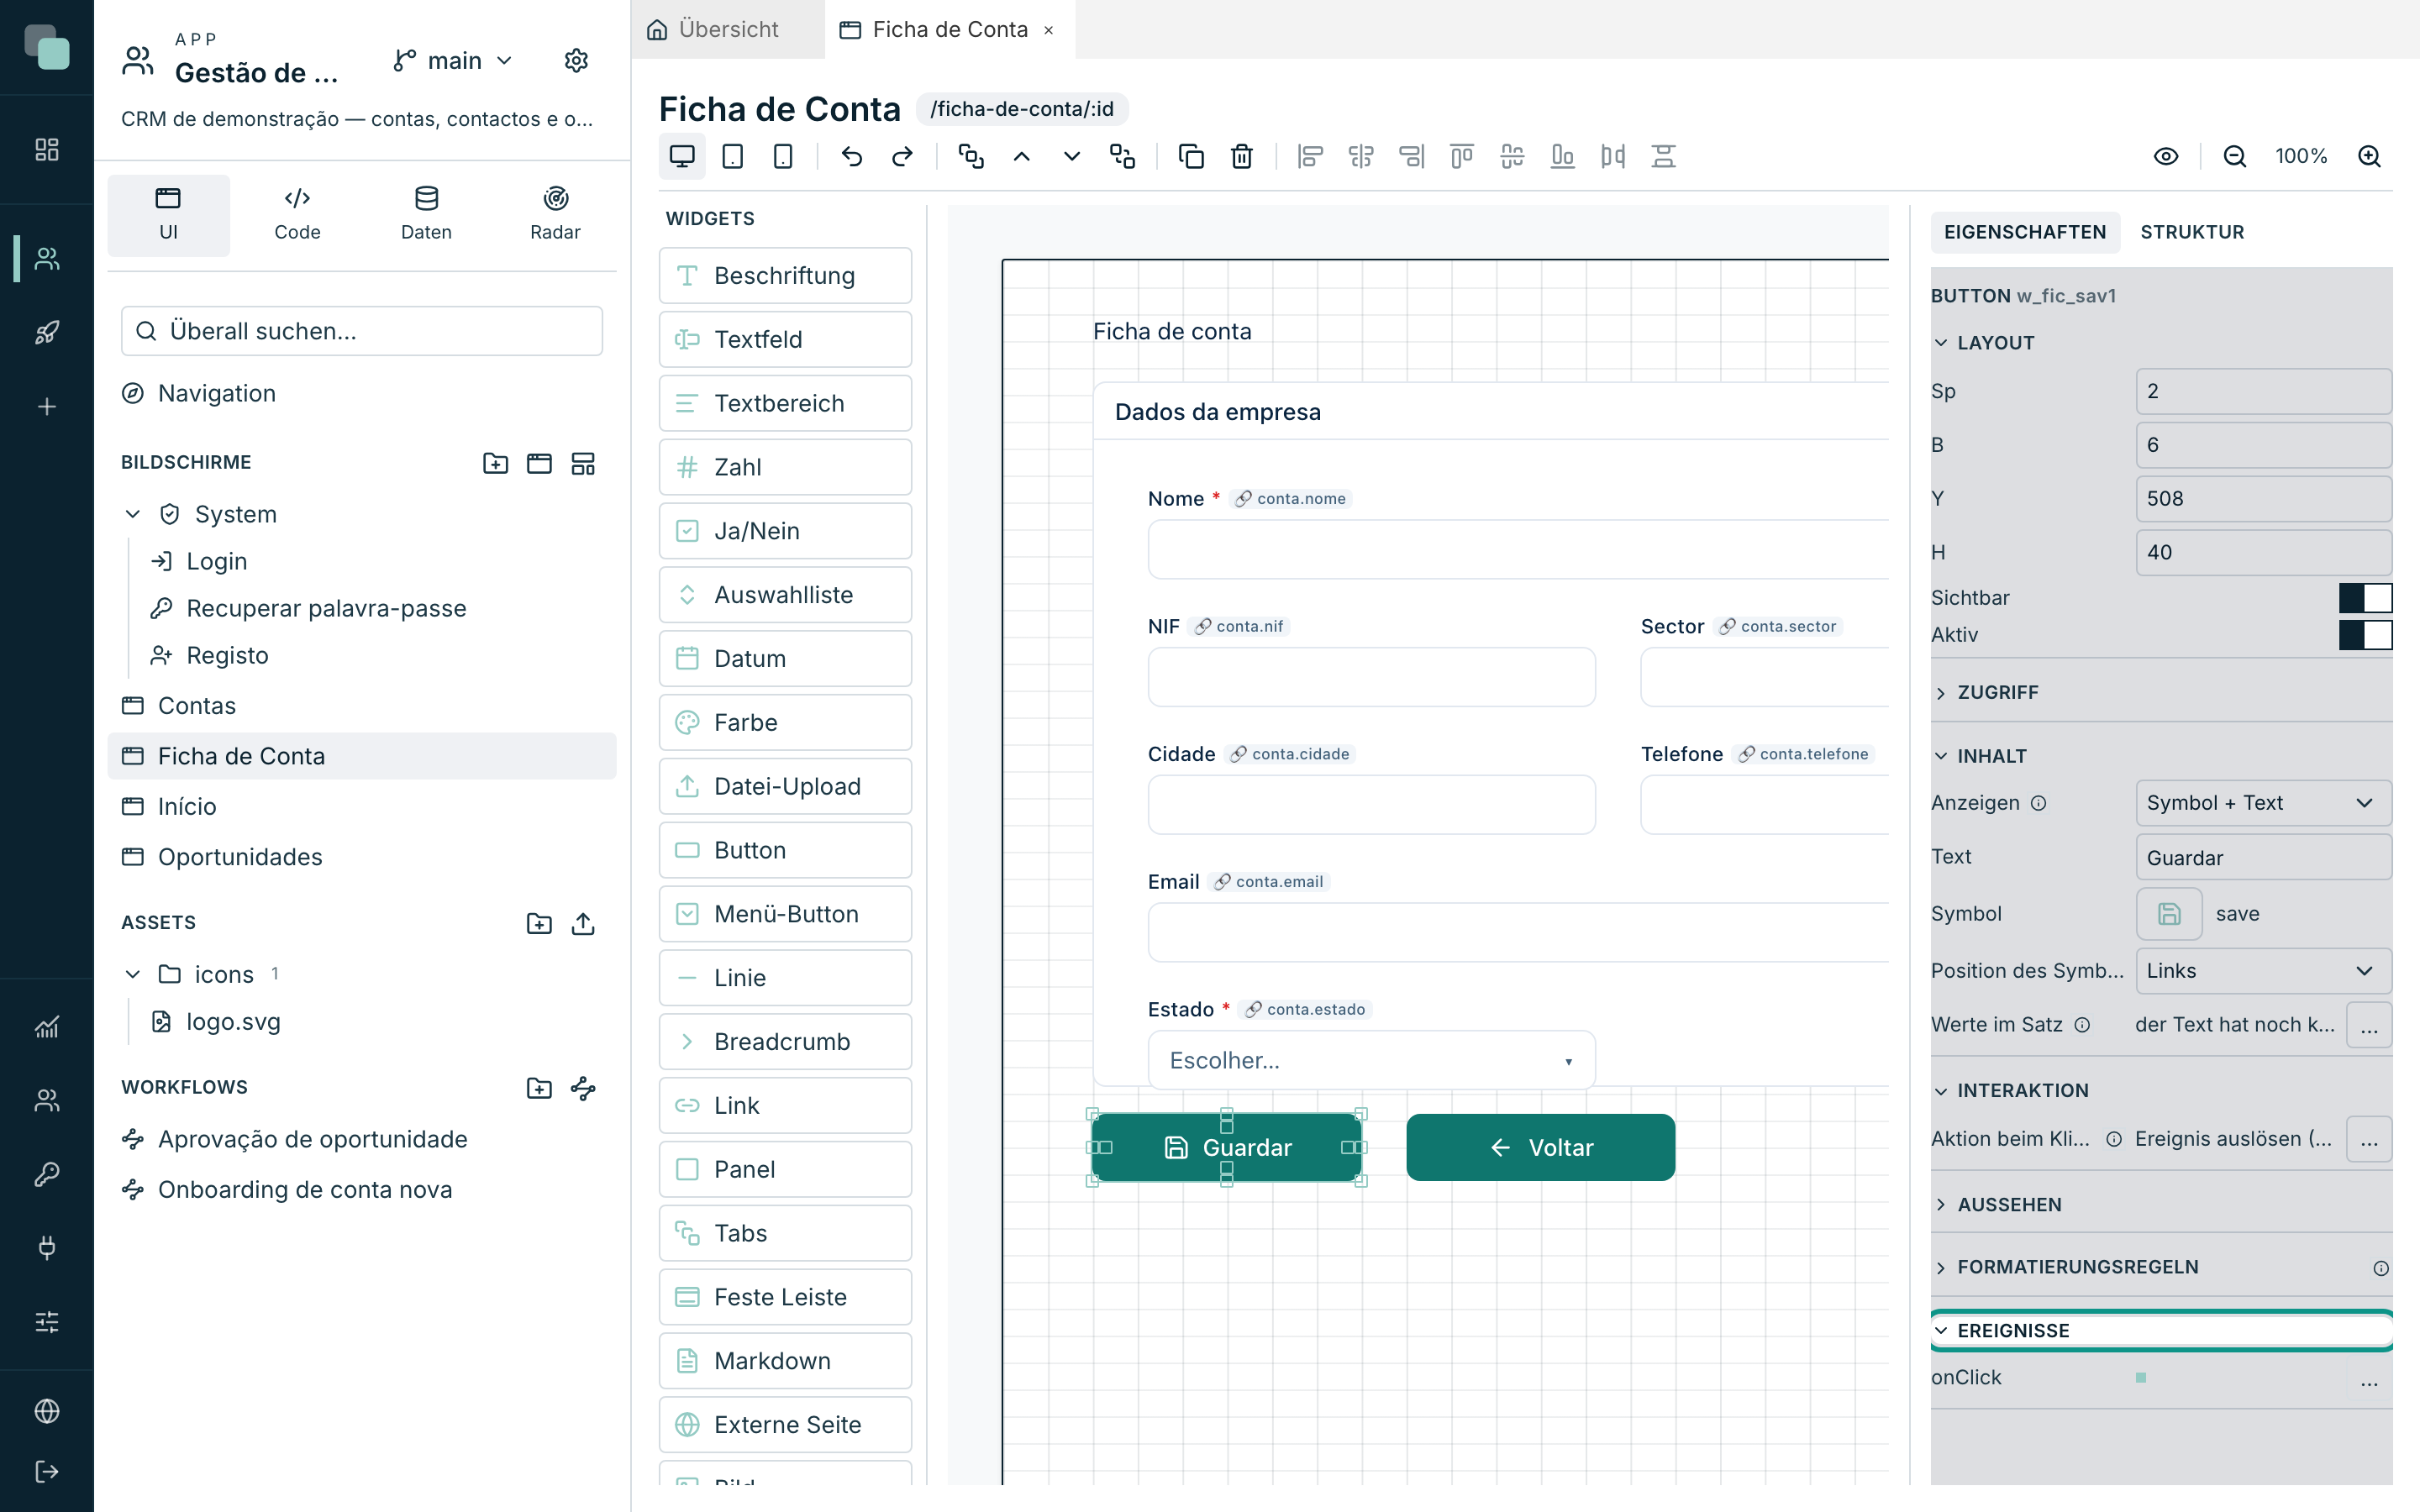Image resolution: width=2420 pixels, height=1512 pixels.
Task: Edit Text field with Guardar value
Action: point(2263,858)
